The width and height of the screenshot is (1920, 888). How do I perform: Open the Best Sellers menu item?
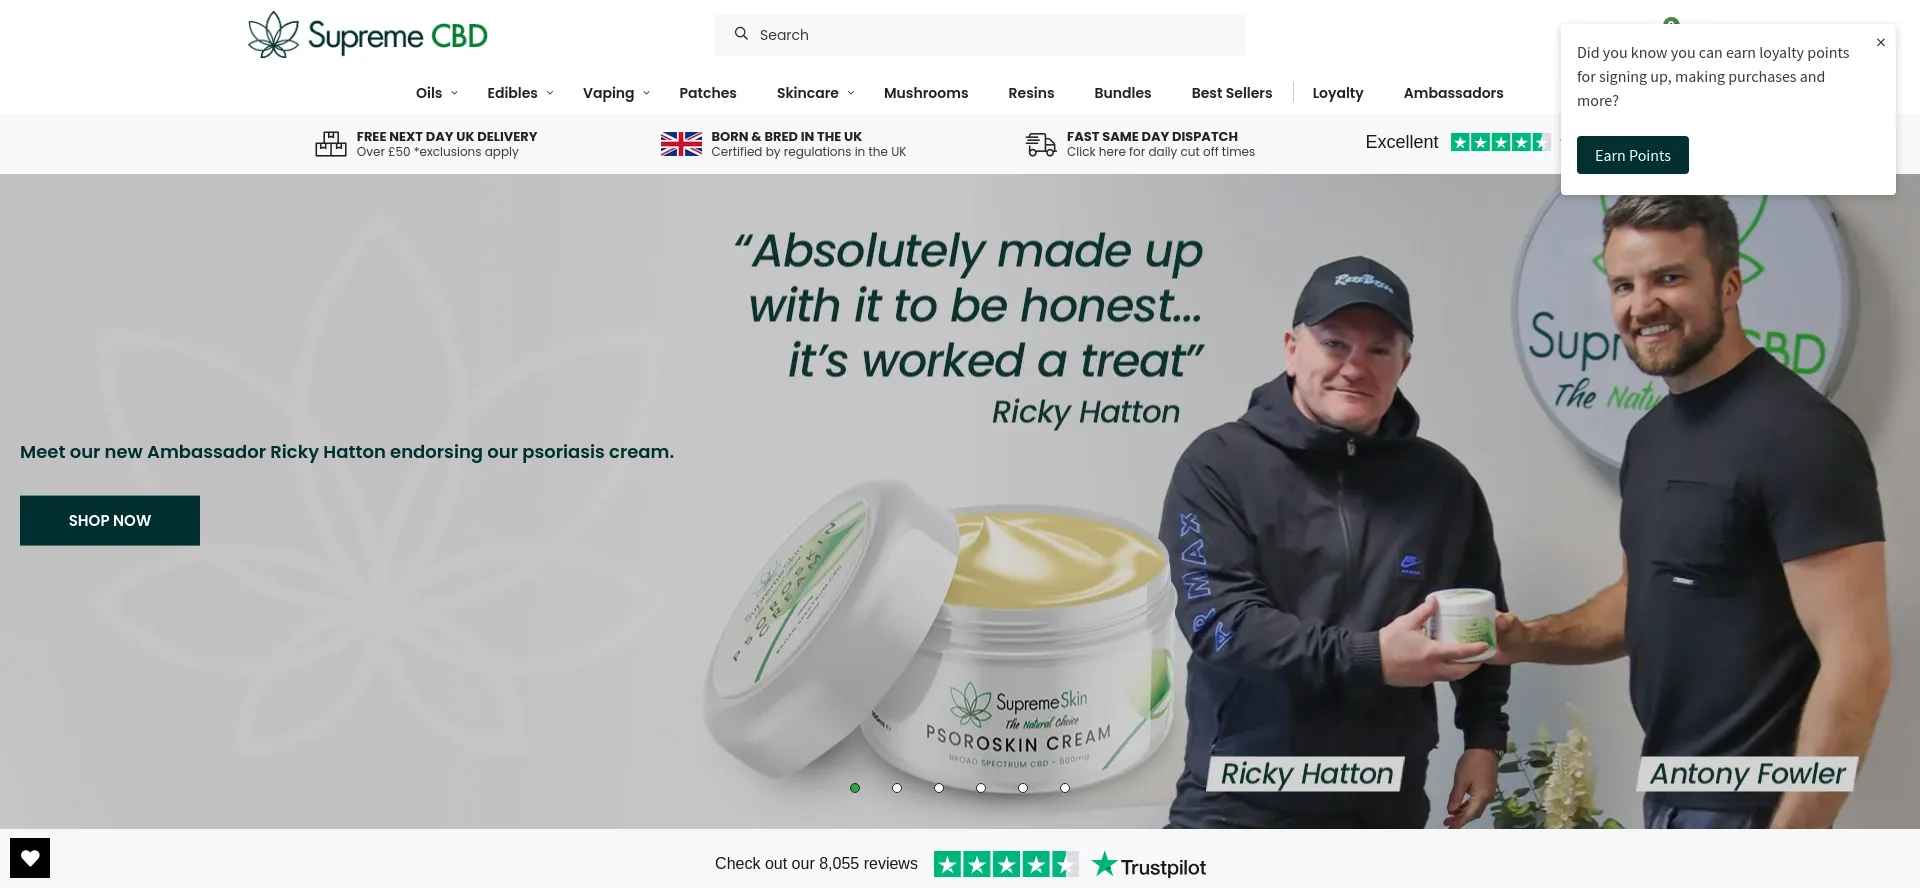pos(1232,93)
